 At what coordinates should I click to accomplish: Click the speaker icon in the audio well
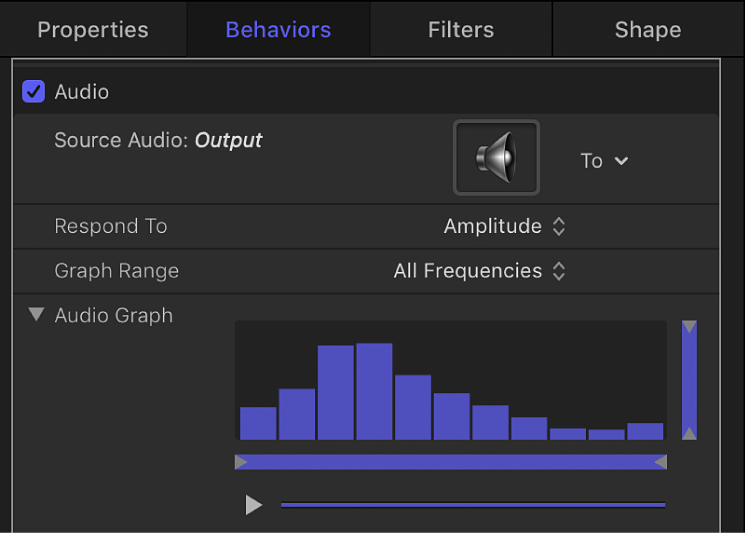[x=496, y=158]
